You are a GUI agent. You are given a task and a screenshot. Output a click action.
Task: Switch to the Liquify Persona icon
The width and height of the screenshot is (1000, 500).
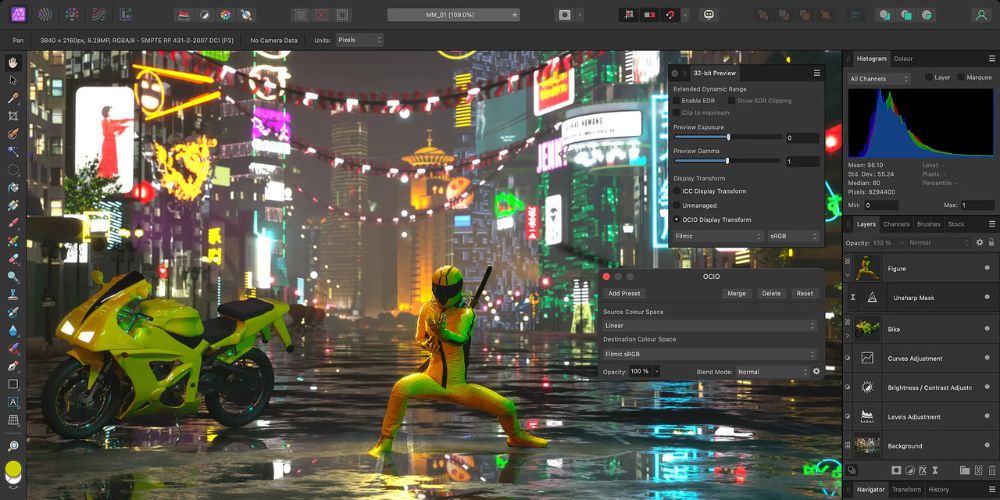pyautogui.click(x=45, y=14)
